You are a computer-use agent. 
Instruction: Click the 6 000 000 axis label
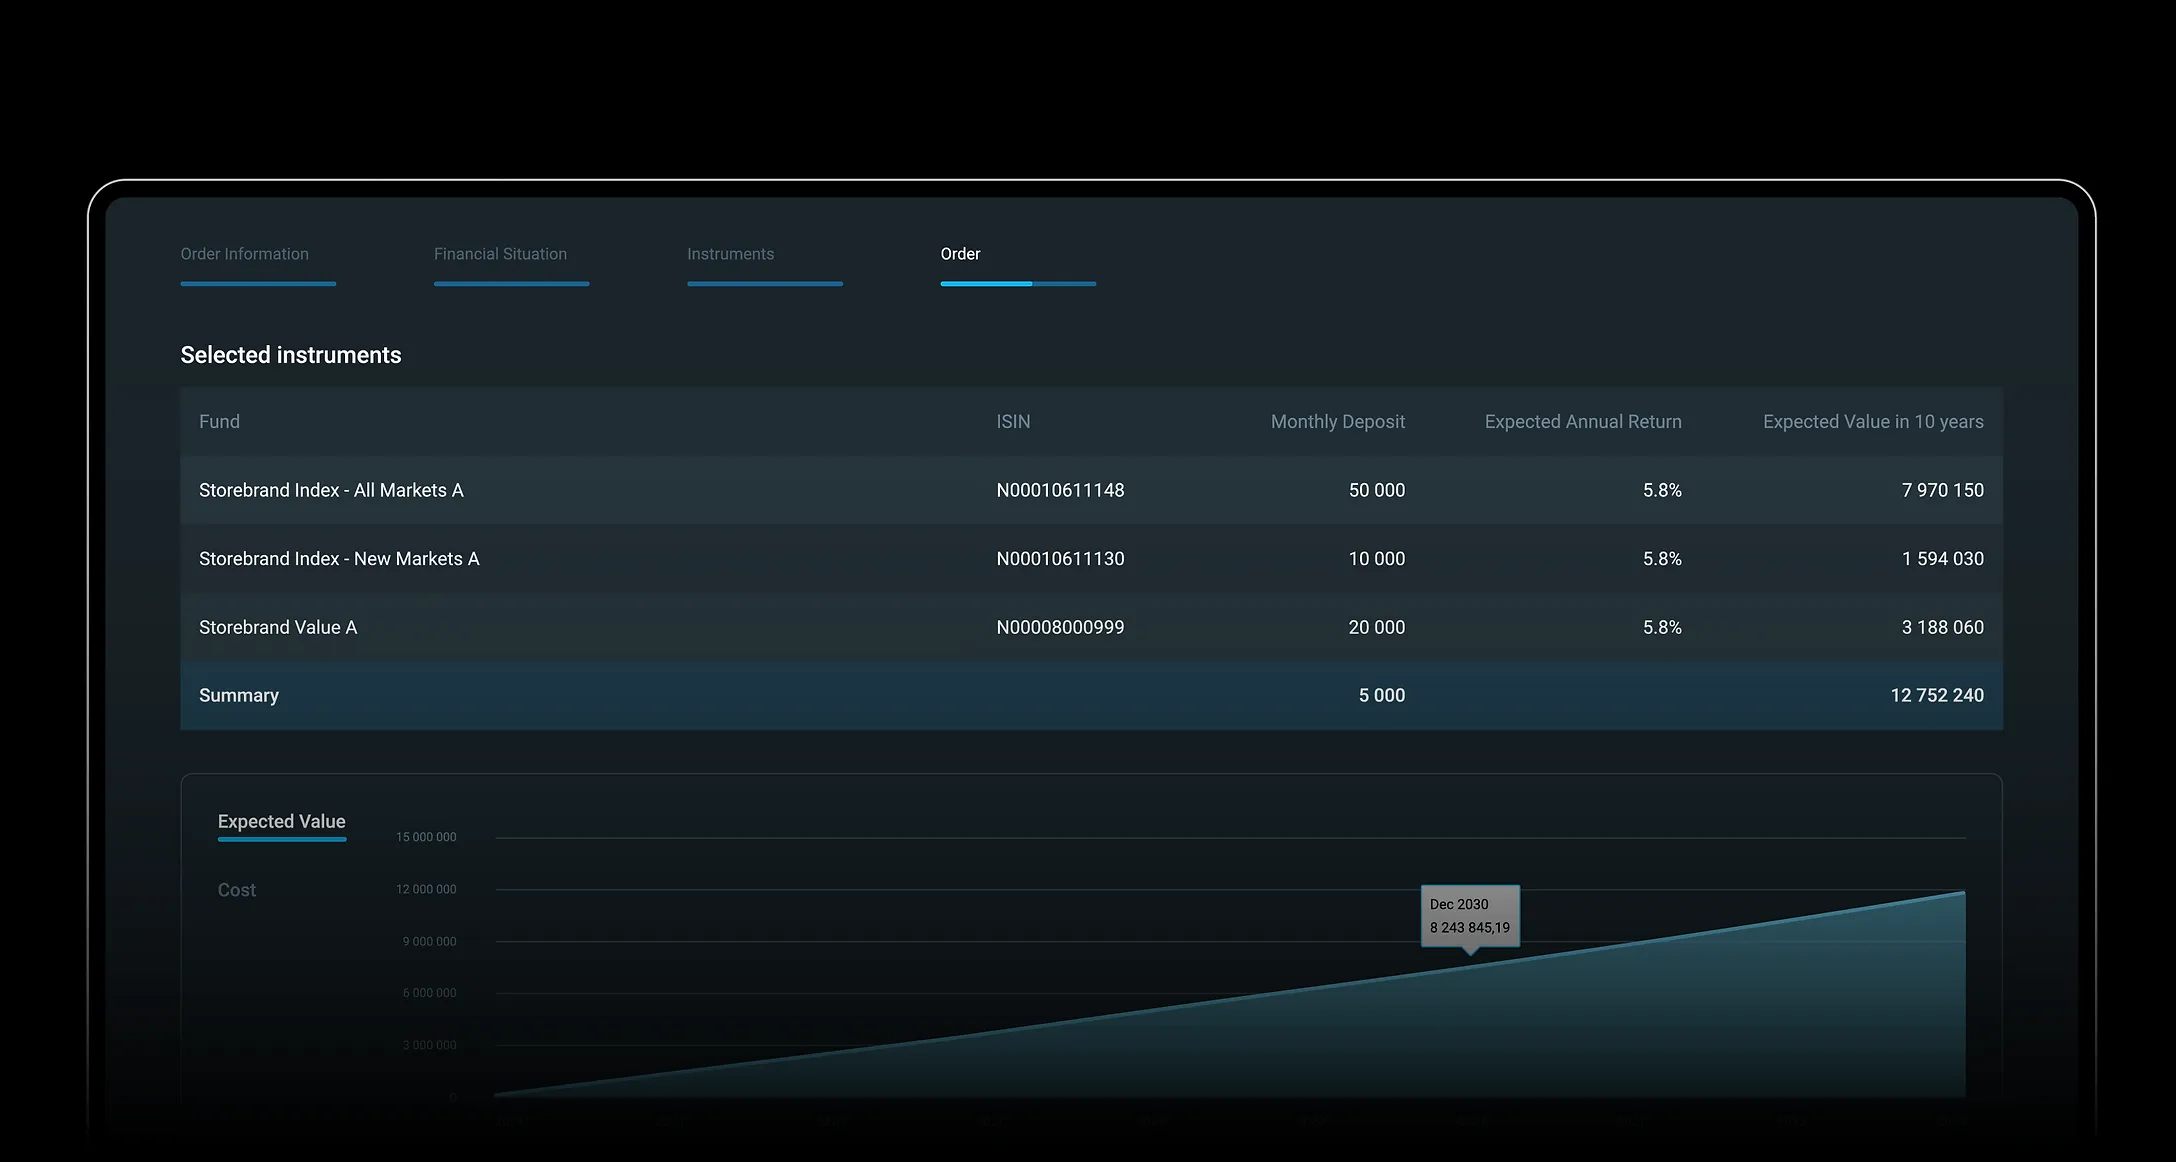pos(430,993)
